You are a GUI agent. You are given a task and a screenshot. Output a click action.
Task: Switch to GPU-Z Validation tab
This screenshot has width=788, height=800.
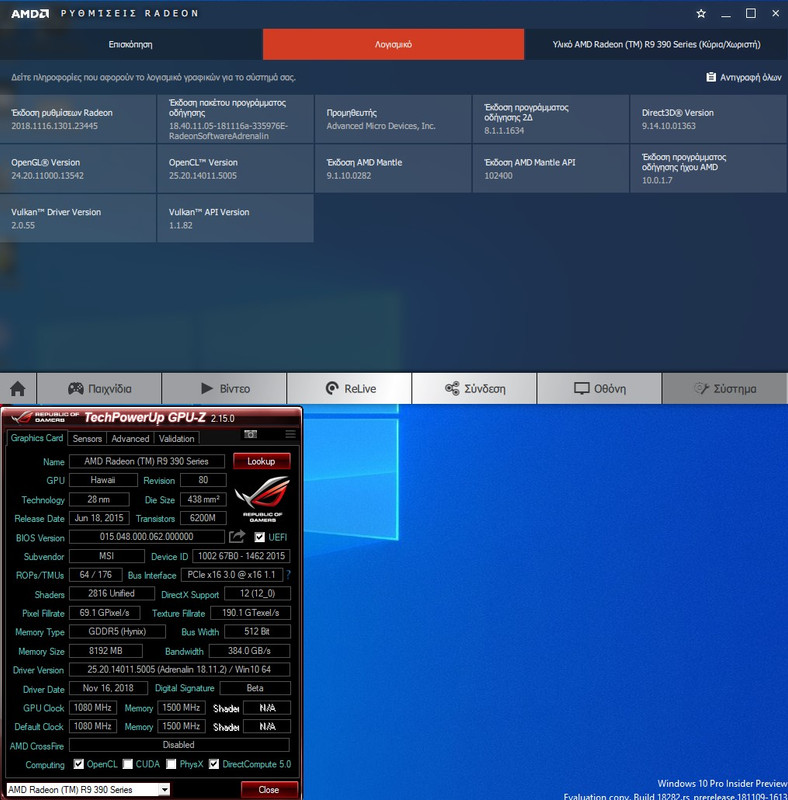177,439
